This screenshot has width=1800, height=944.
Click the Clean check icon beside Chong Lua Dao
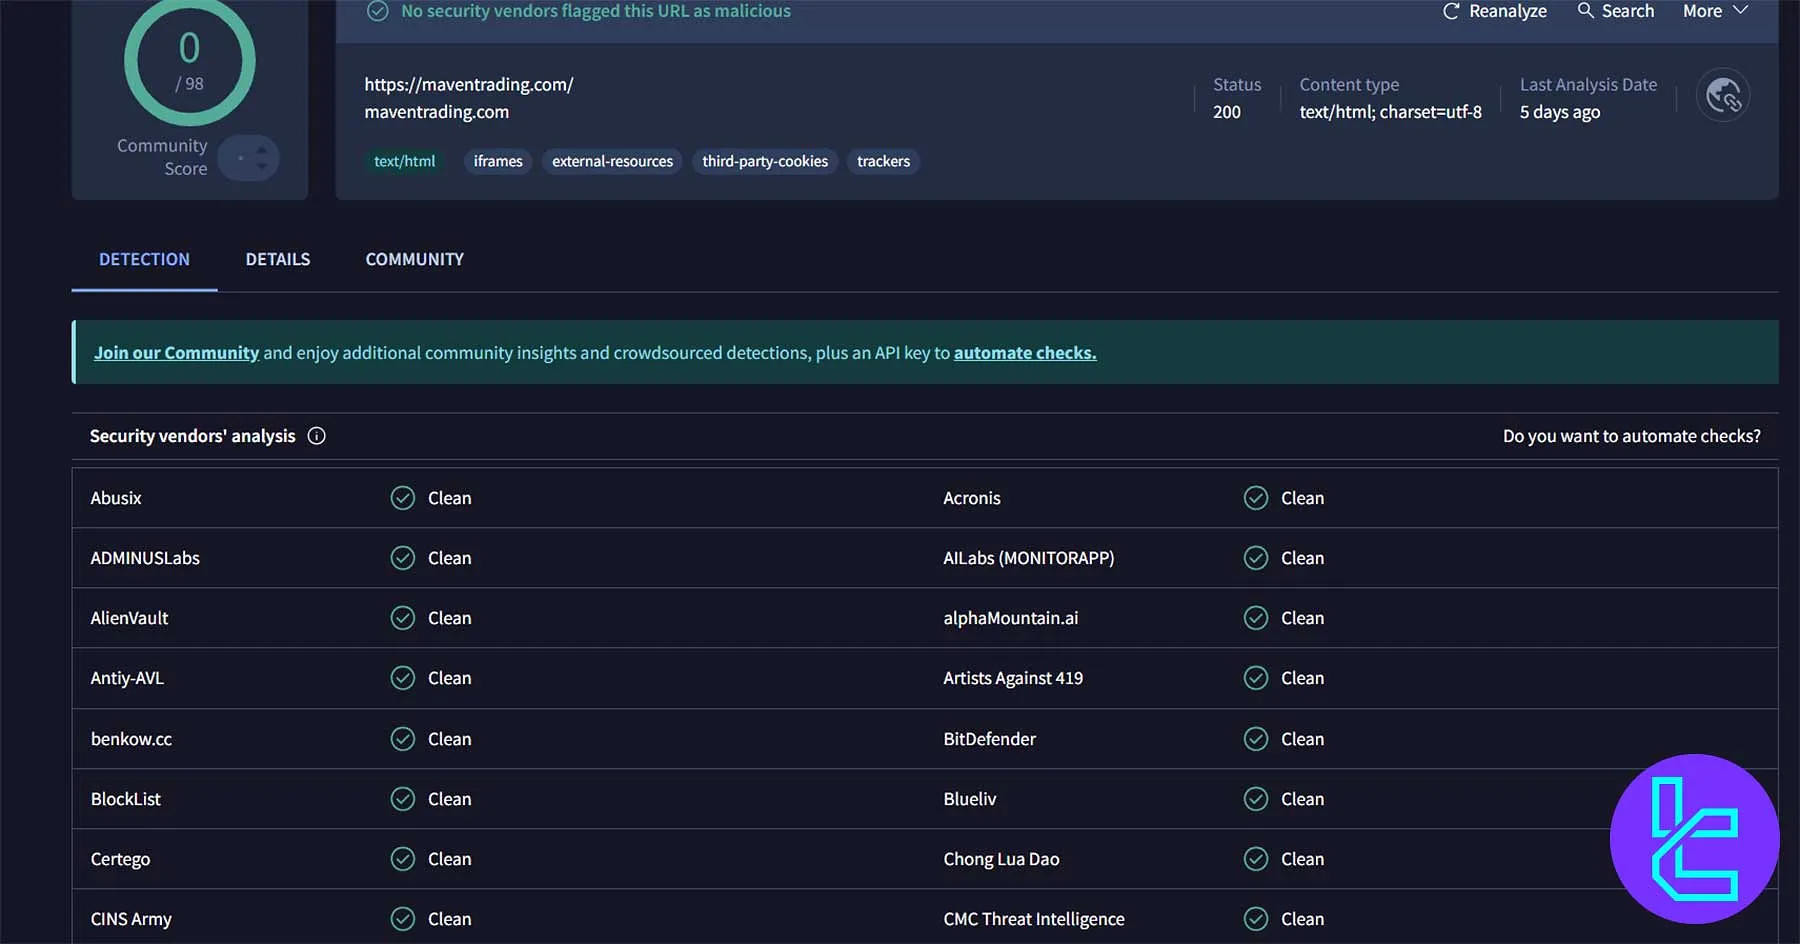1255,858
